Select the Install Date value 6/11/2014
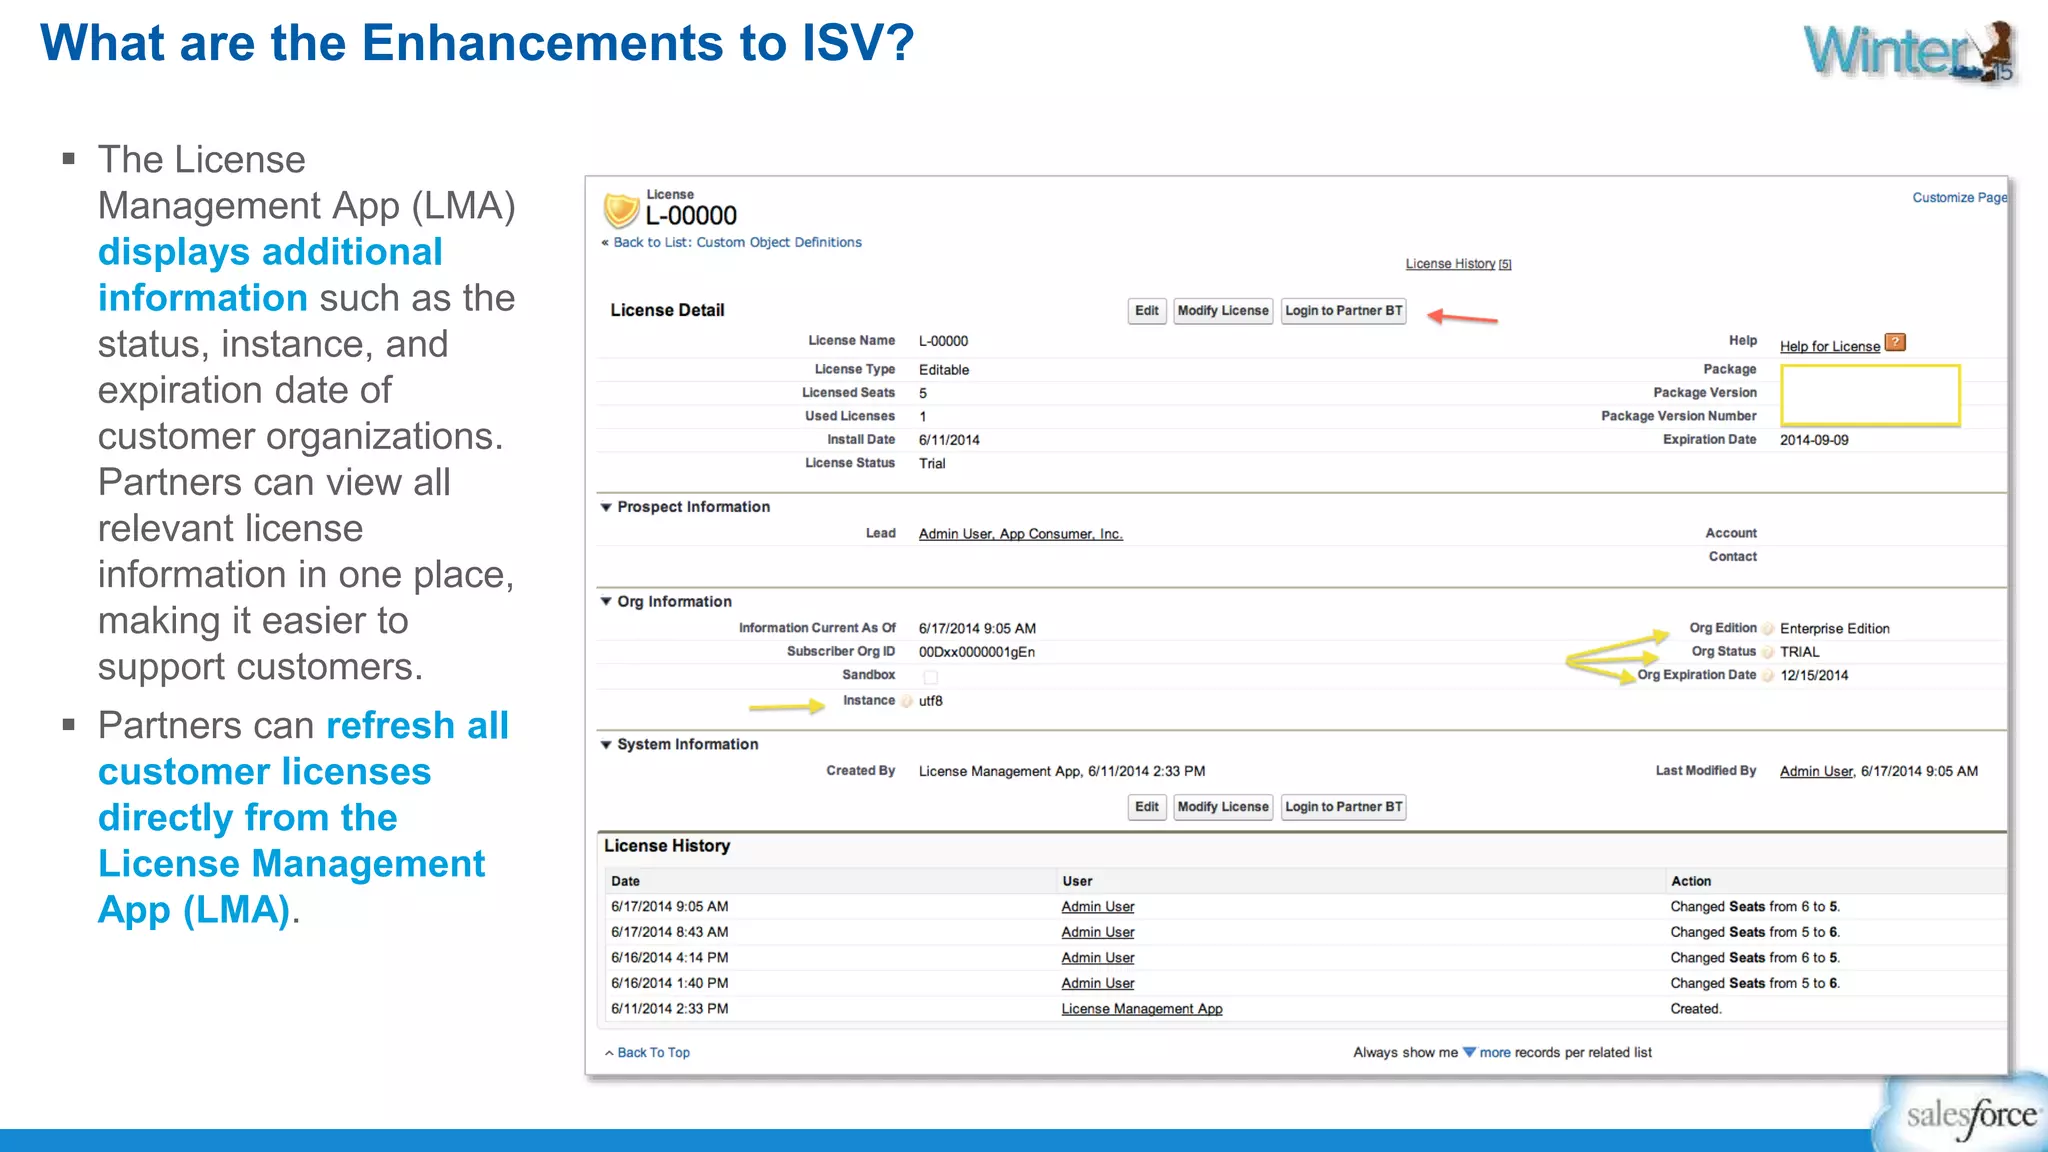Image resolution: width=2048 pixels, height=1152 pixels. [x=949, y=440]
